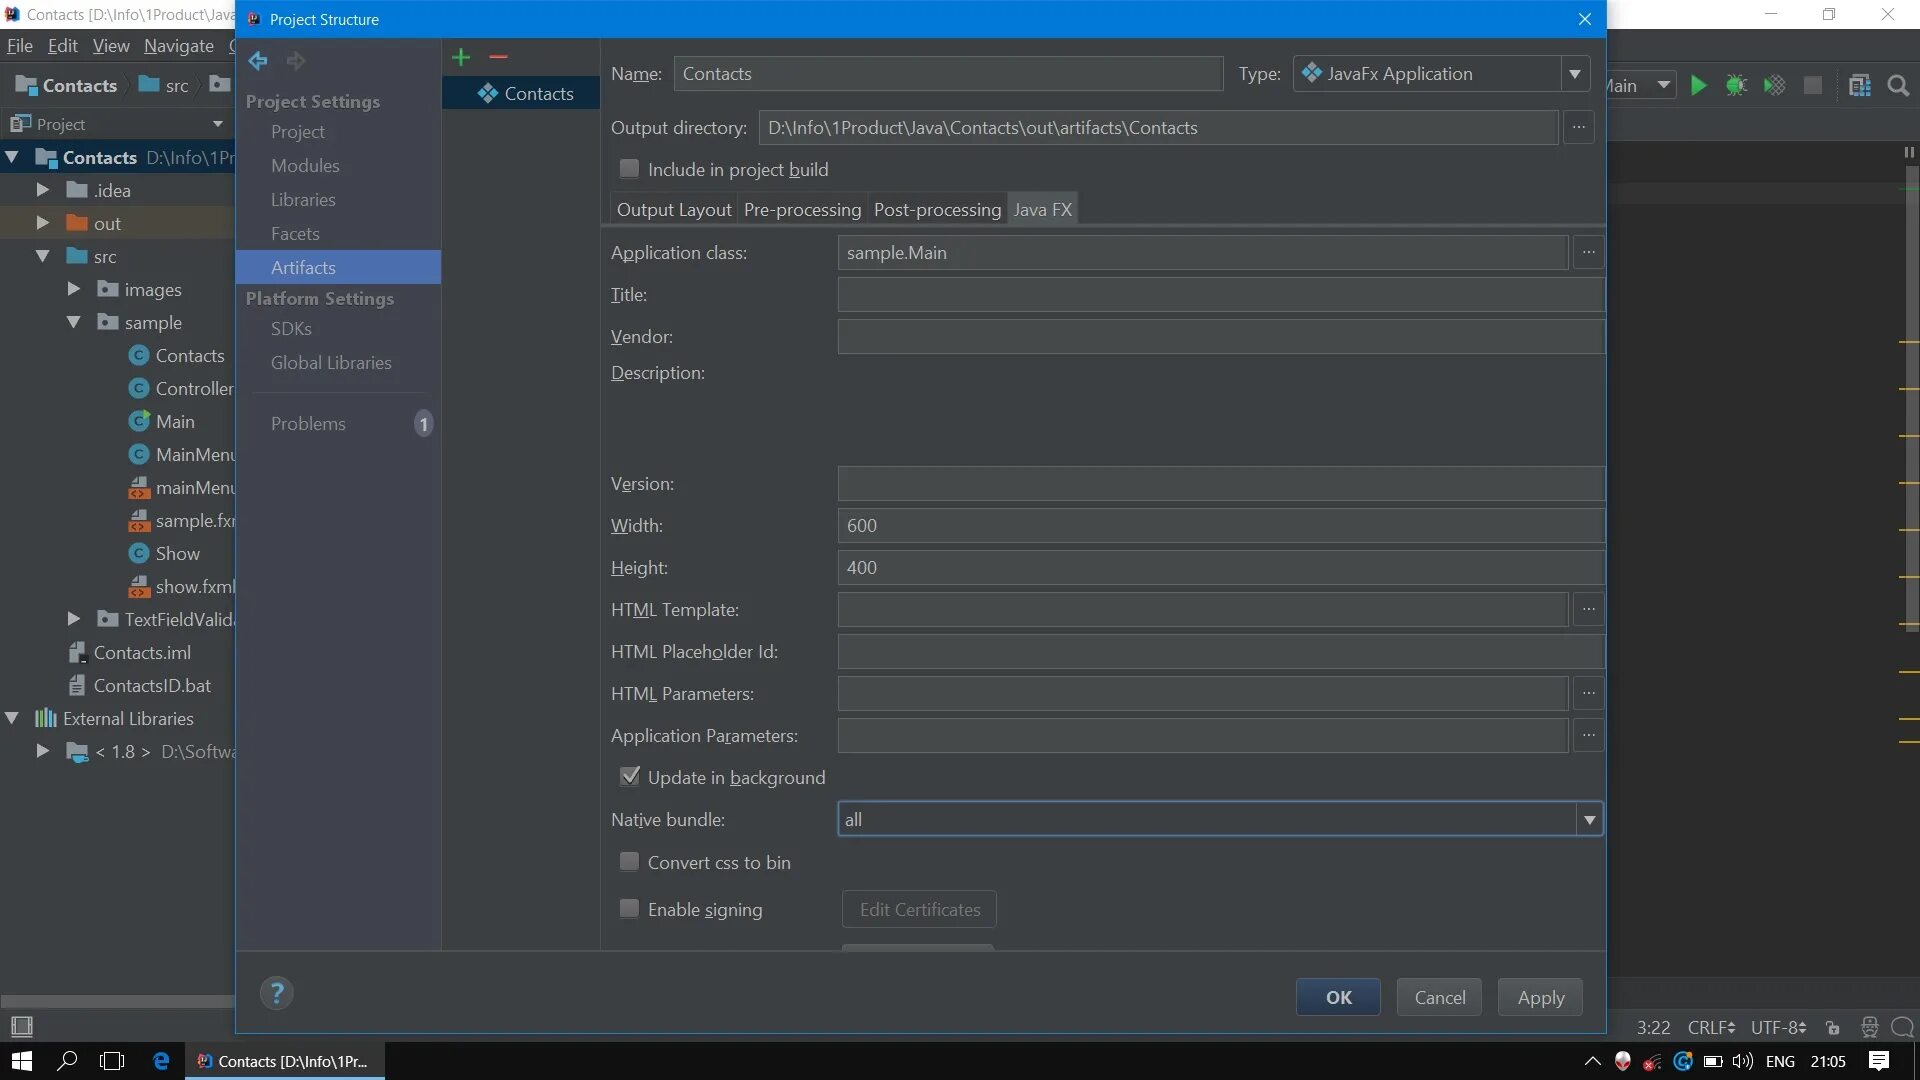
Task: Enable the Enable signing checkbox
Action: click(629, 909)
